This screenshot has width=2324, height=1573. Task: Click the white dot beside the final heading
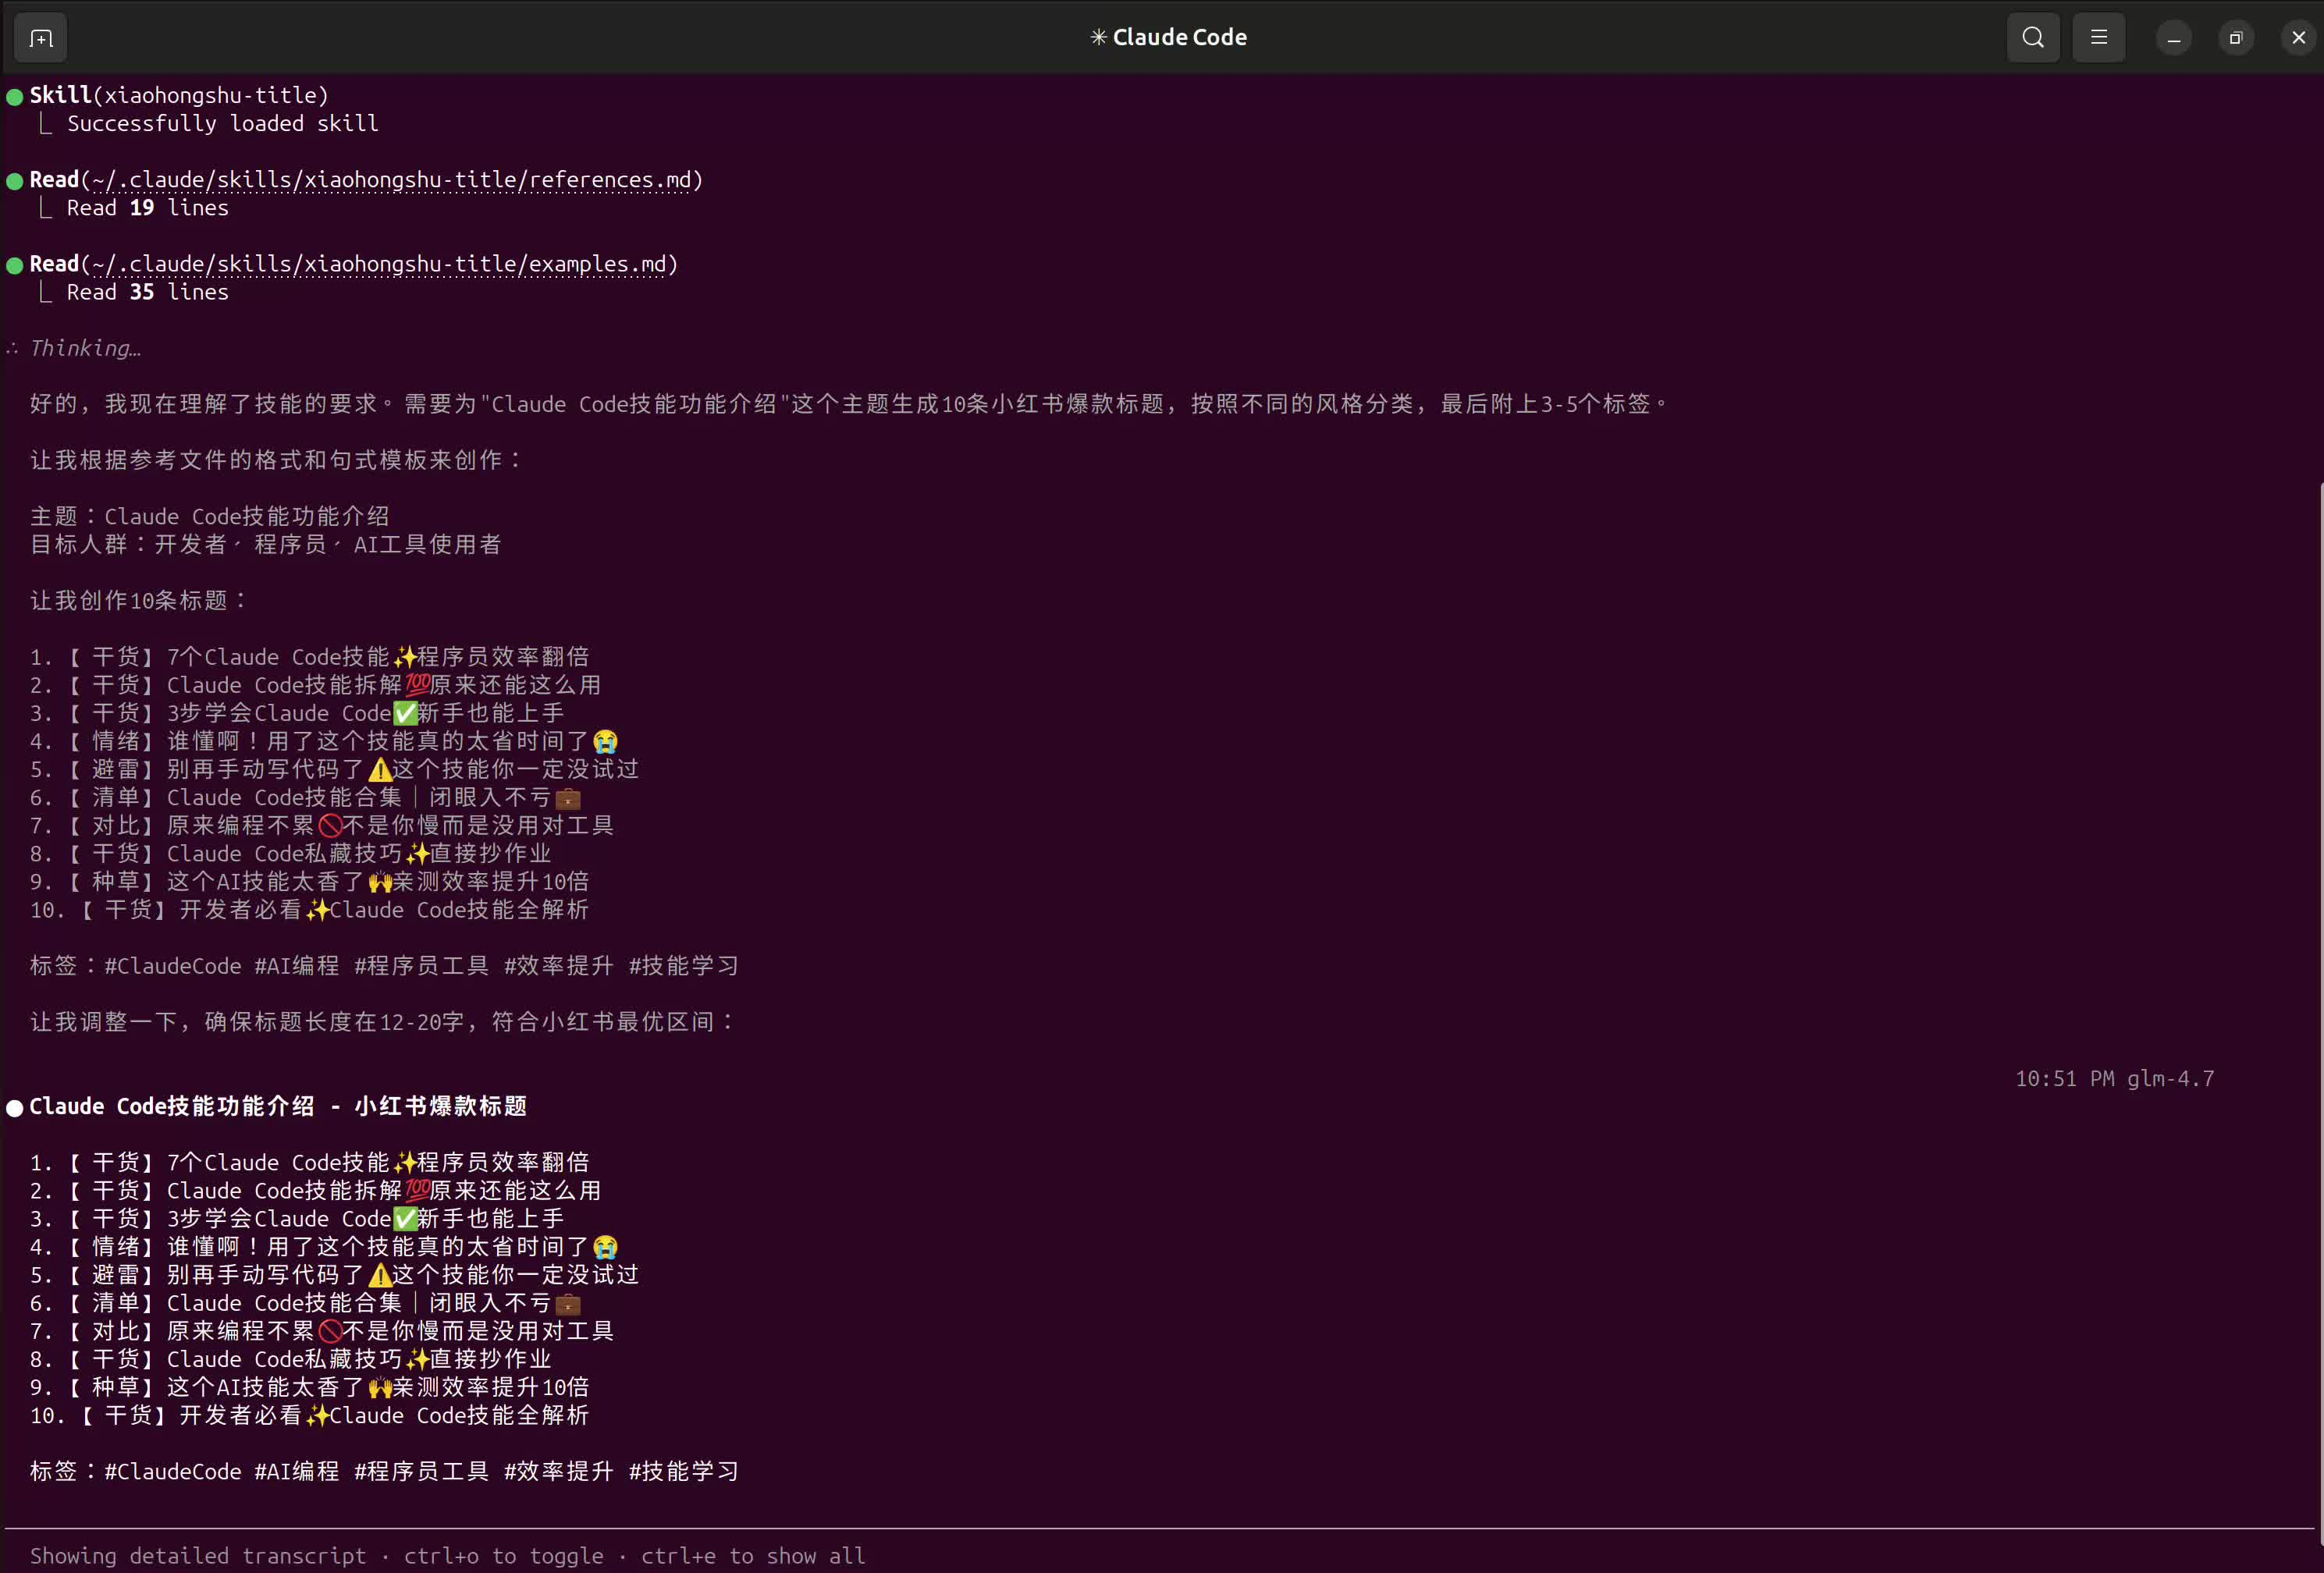(15, 1108)
